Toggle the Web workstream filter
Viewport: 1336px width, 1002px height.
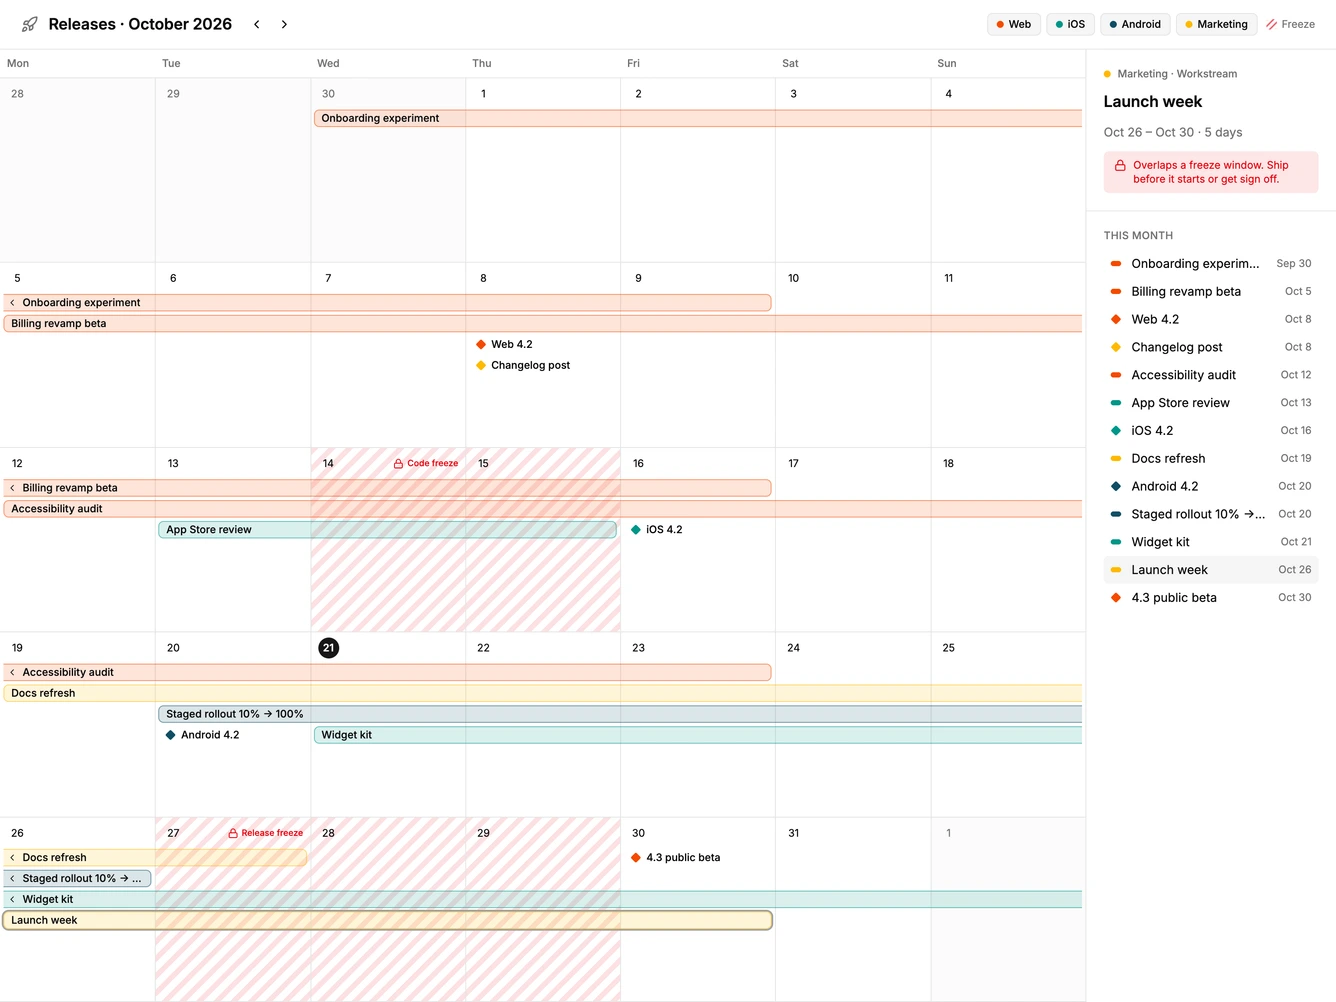(1014, 24)
